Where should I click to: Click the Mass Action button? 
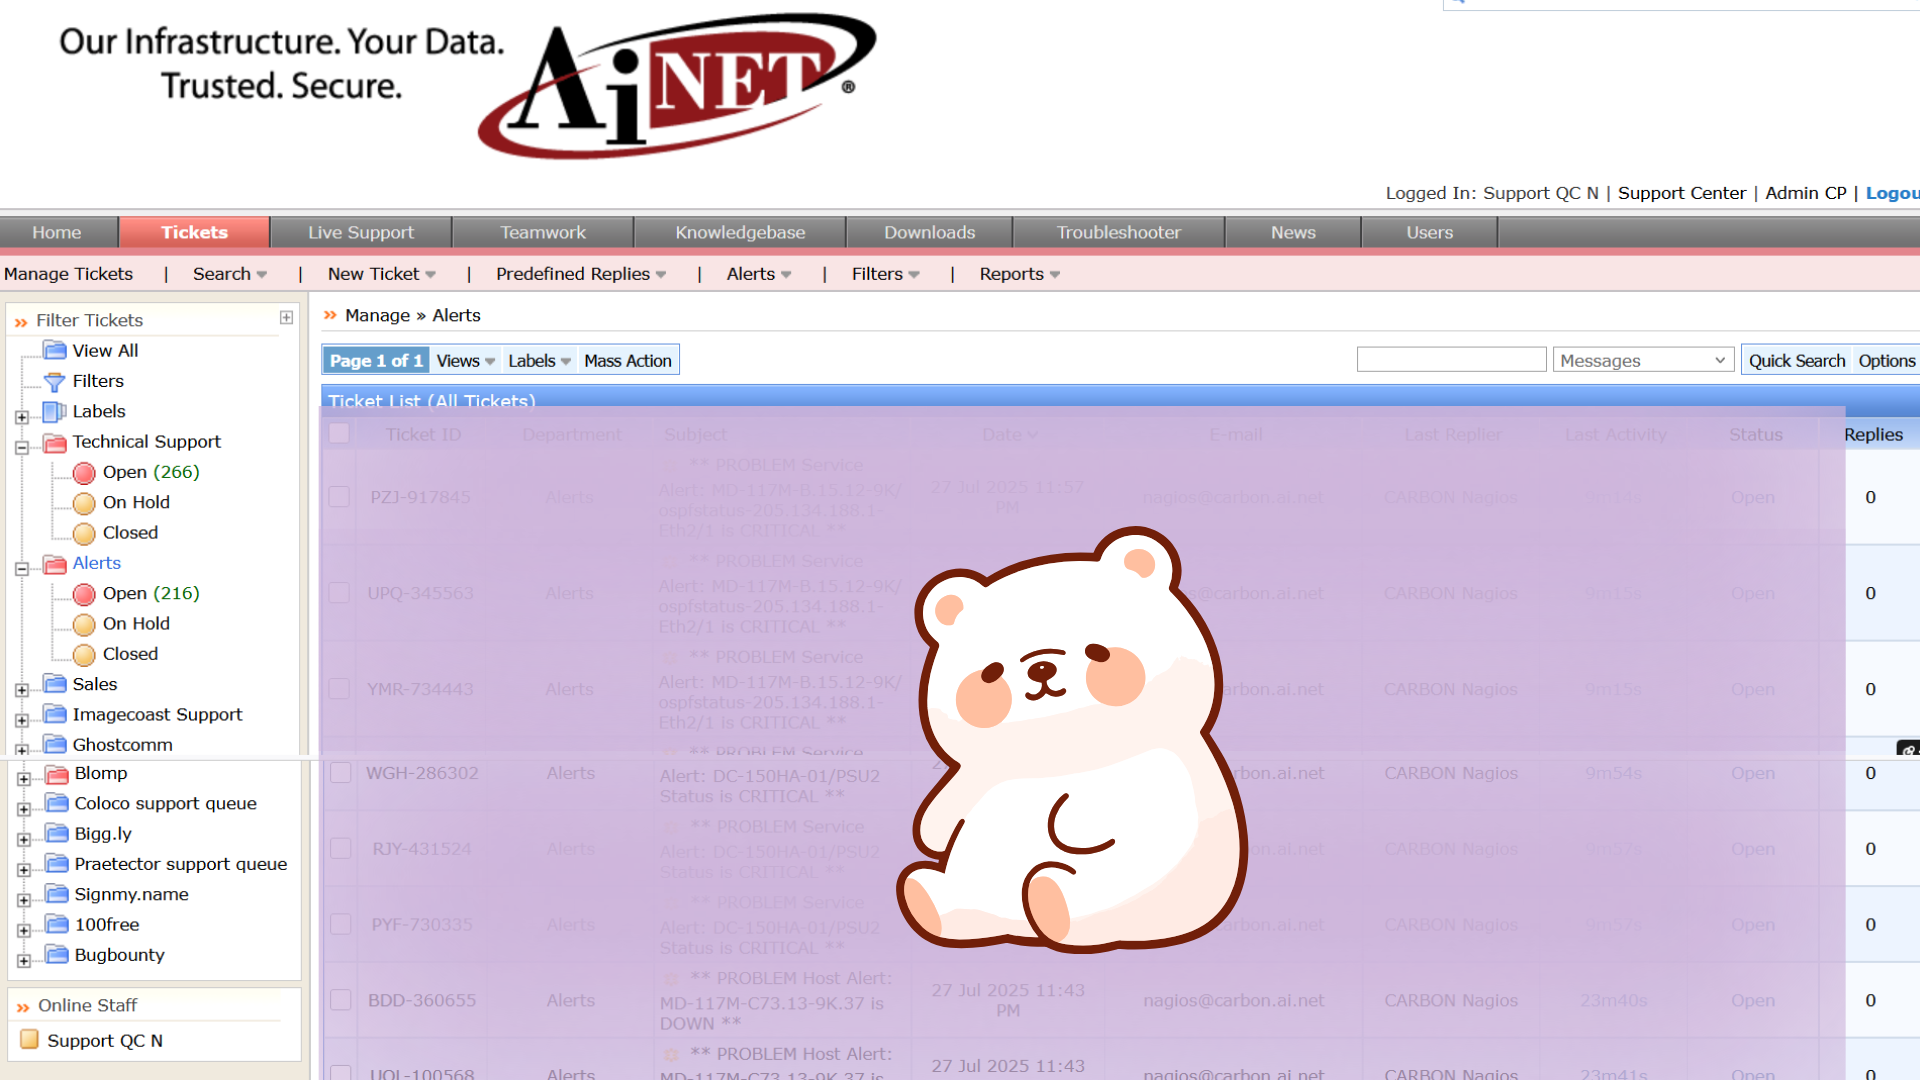628,361
